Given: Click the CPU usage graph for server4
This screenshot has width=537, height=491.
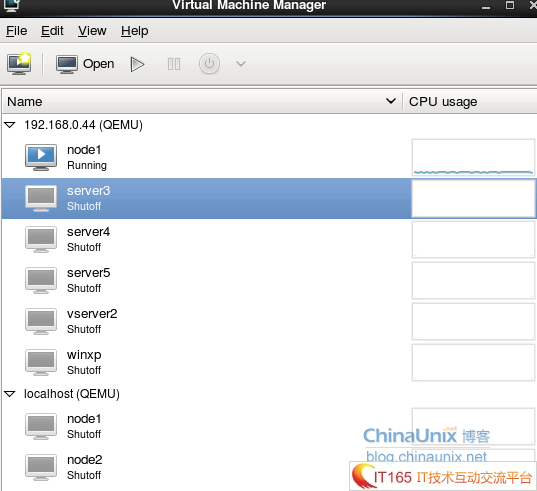Looking at the screenshot, I should coord(473,239).
